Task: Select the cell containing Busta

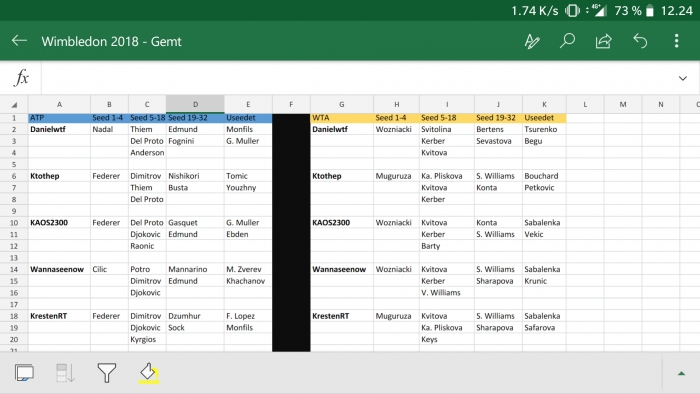Action: [195, 187]
